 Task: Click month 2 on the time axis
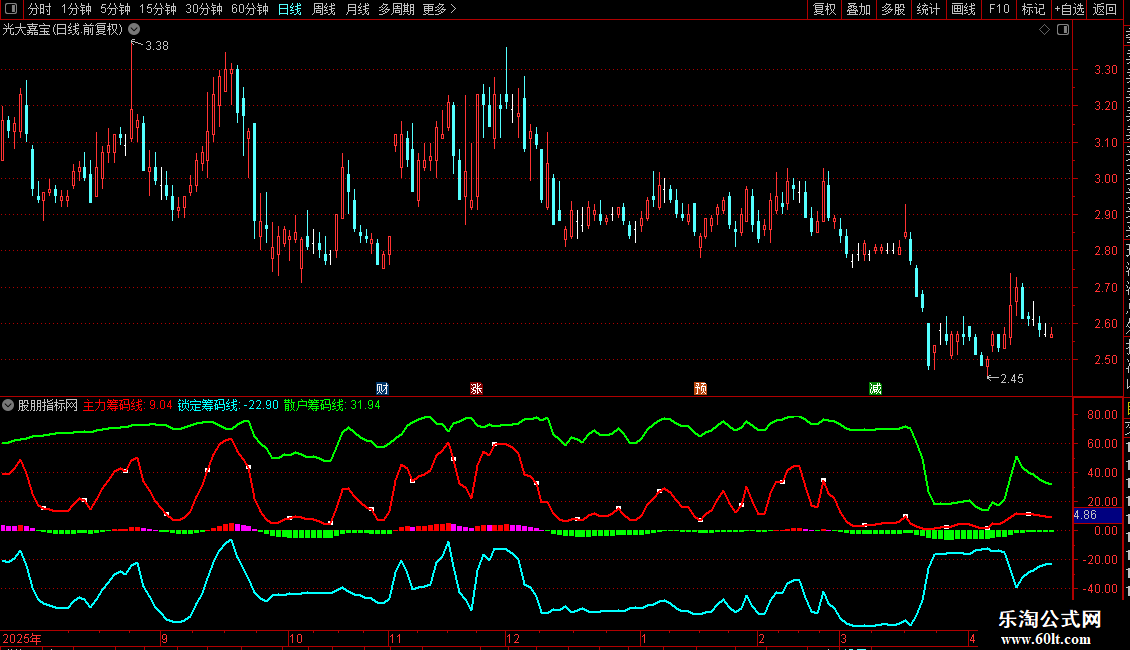pos(761,638)
